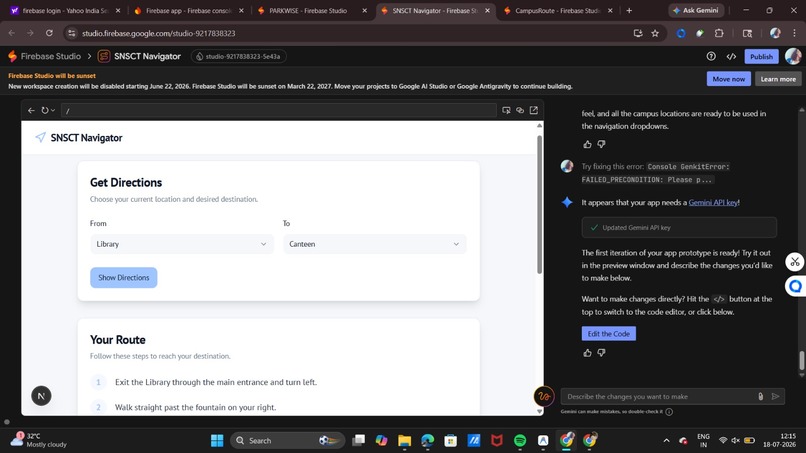Reload the app preview

point(45,110)
